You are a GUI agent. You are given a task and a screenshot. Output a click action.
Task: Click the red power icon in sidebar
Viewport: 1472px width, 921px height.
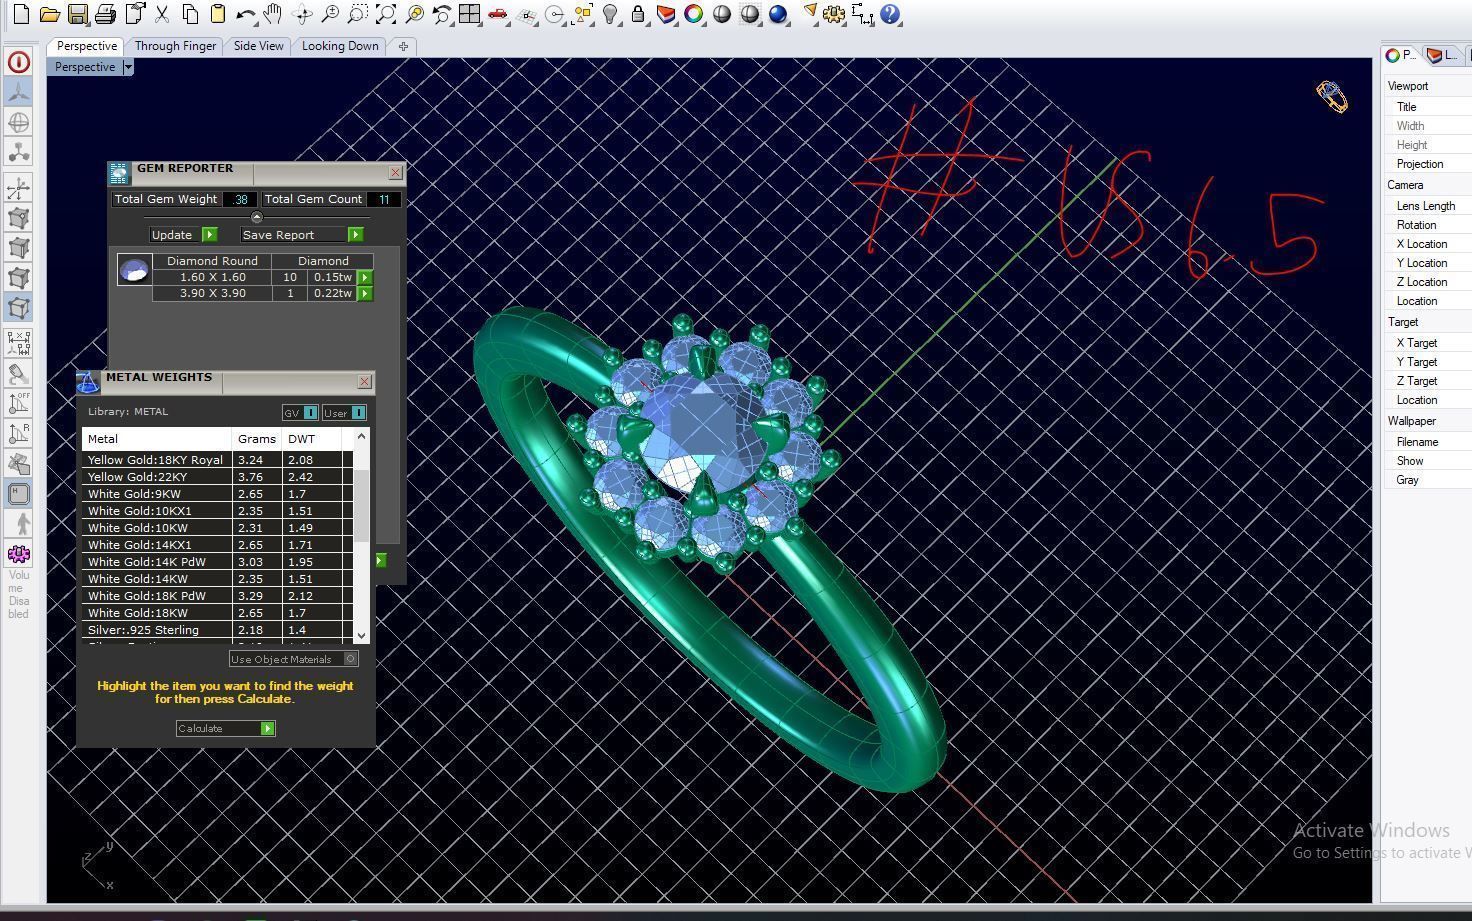coord(18,62)
